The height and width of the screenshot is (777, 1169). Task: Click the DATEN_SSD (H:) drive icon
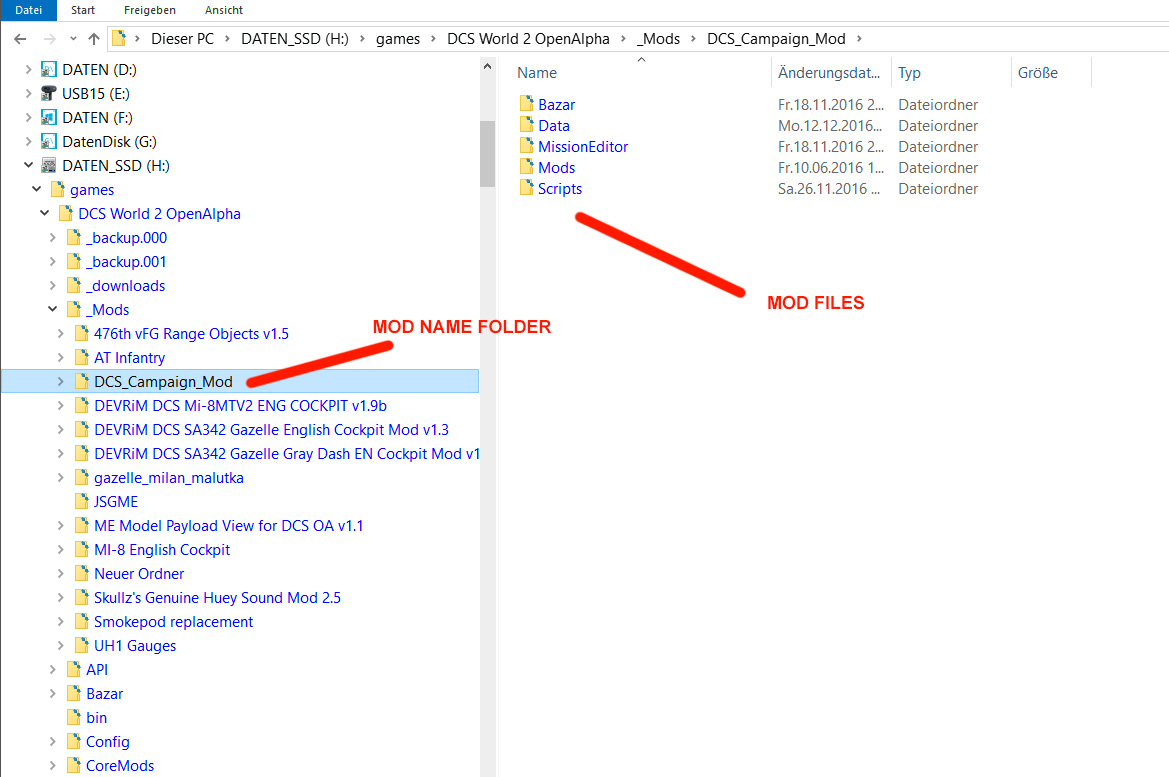pyautogui.click(x=48, y=166)
